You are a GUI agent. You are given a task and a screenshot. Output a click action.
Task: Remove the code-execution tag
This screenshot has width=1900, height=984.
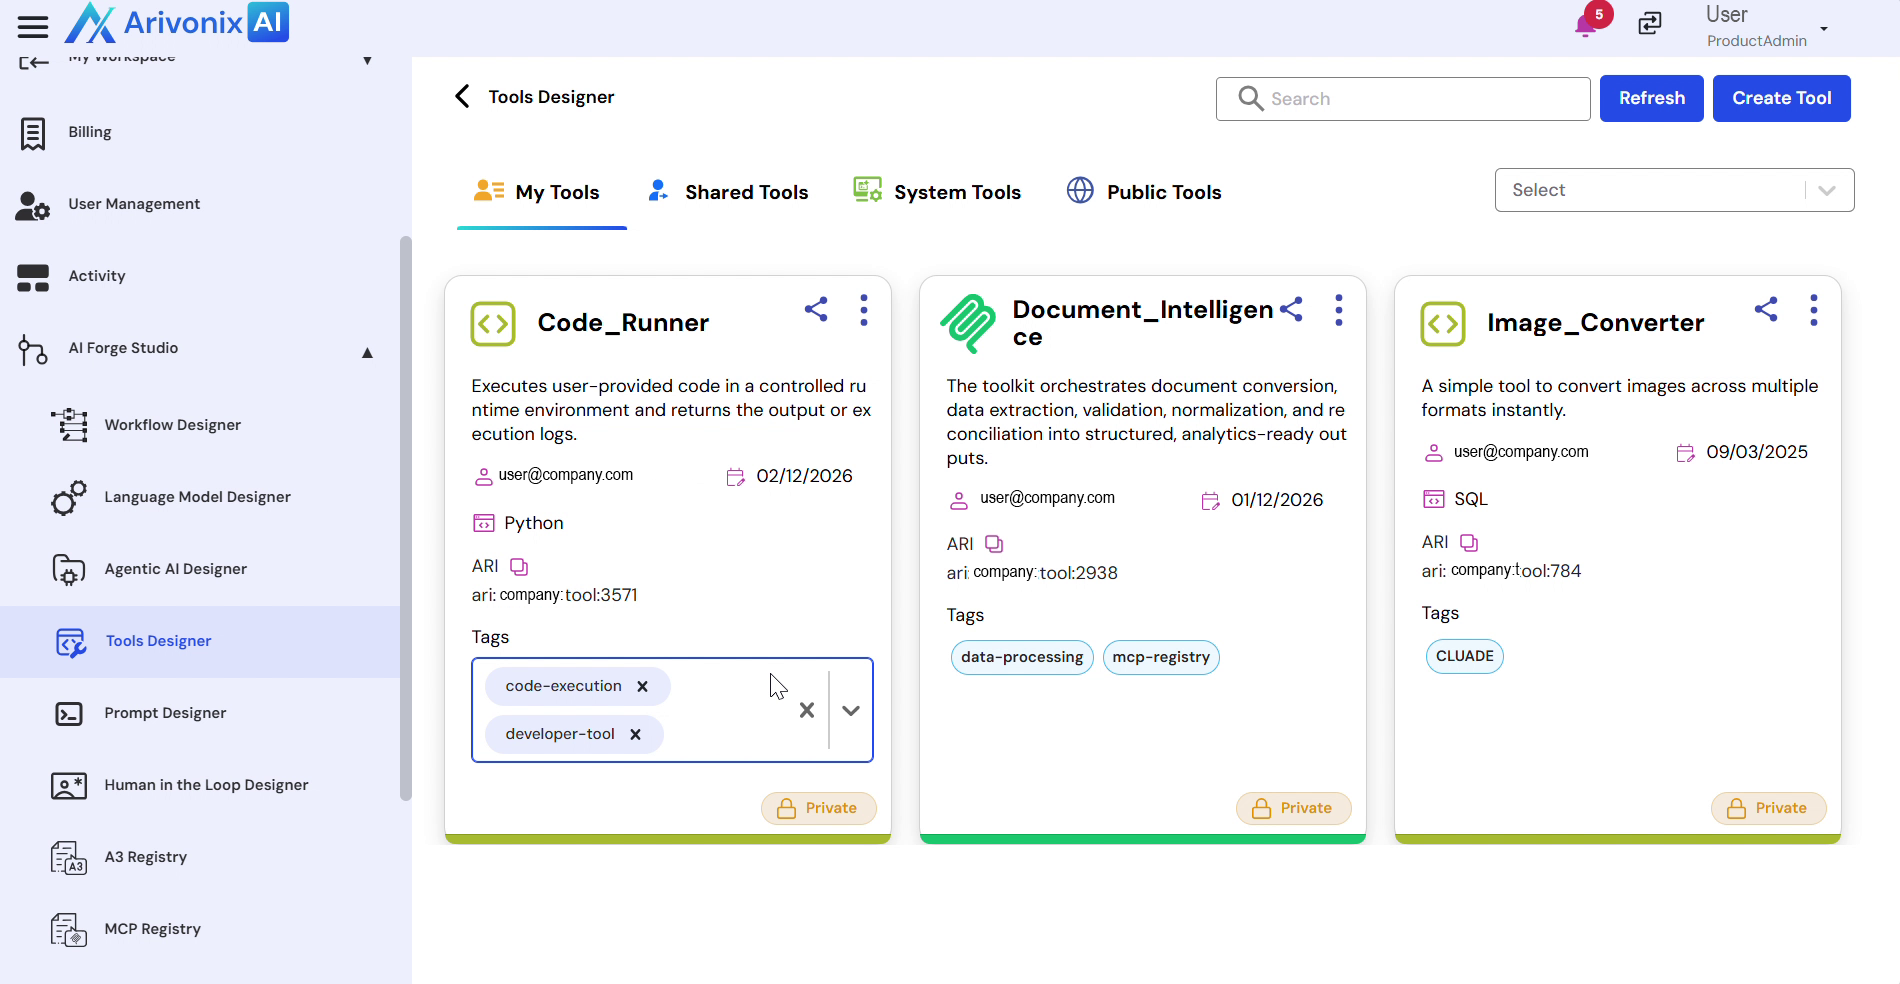click(x=643, y=687)
